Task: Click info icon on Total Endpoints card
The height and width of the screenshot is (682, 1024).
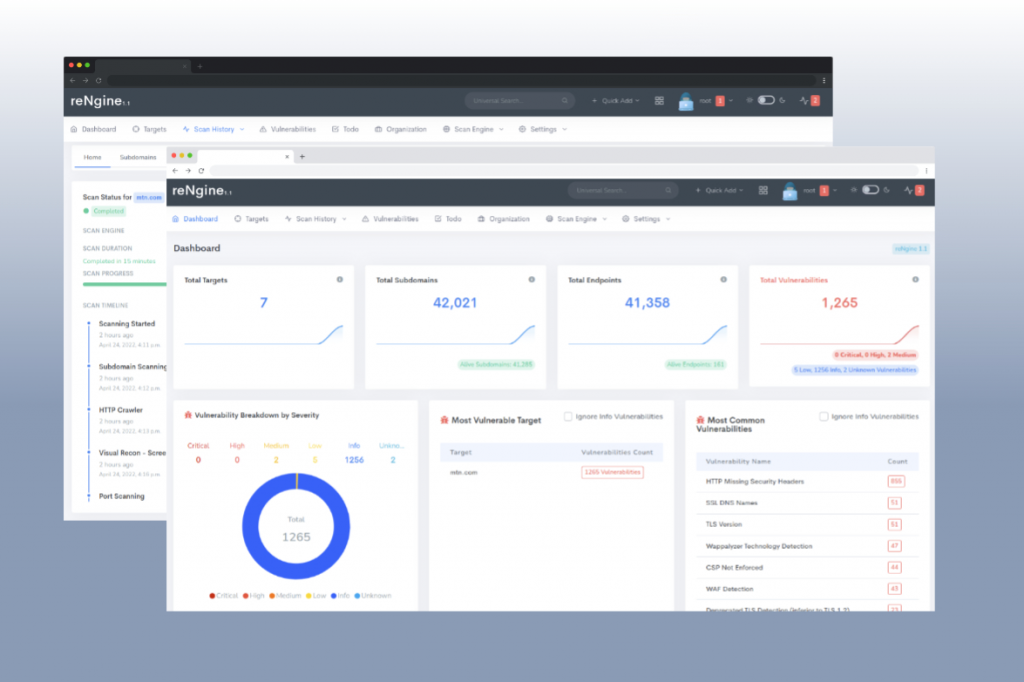Action: 724,280
